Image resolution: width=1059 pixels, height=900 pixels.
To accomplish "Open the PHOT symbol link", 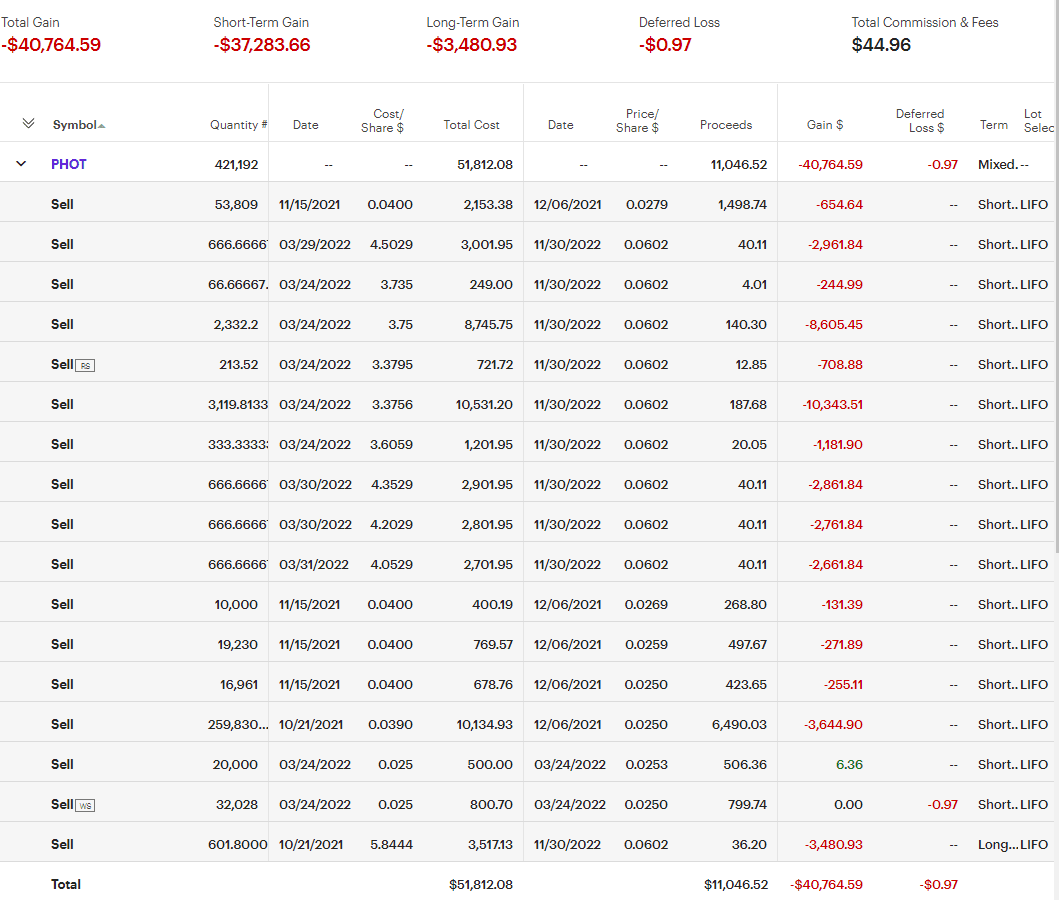I will [69, 164].
